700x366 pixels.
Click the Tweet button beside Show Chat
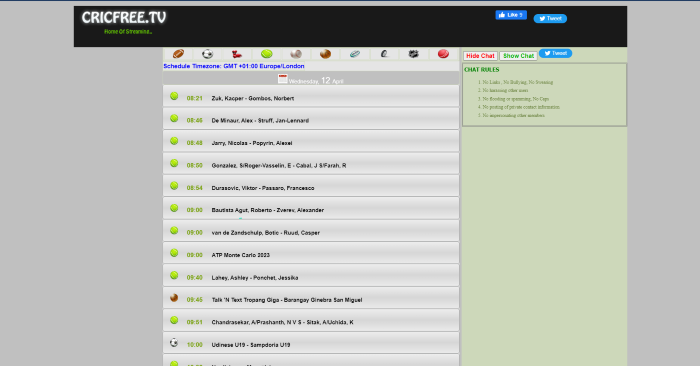[555, 53]
